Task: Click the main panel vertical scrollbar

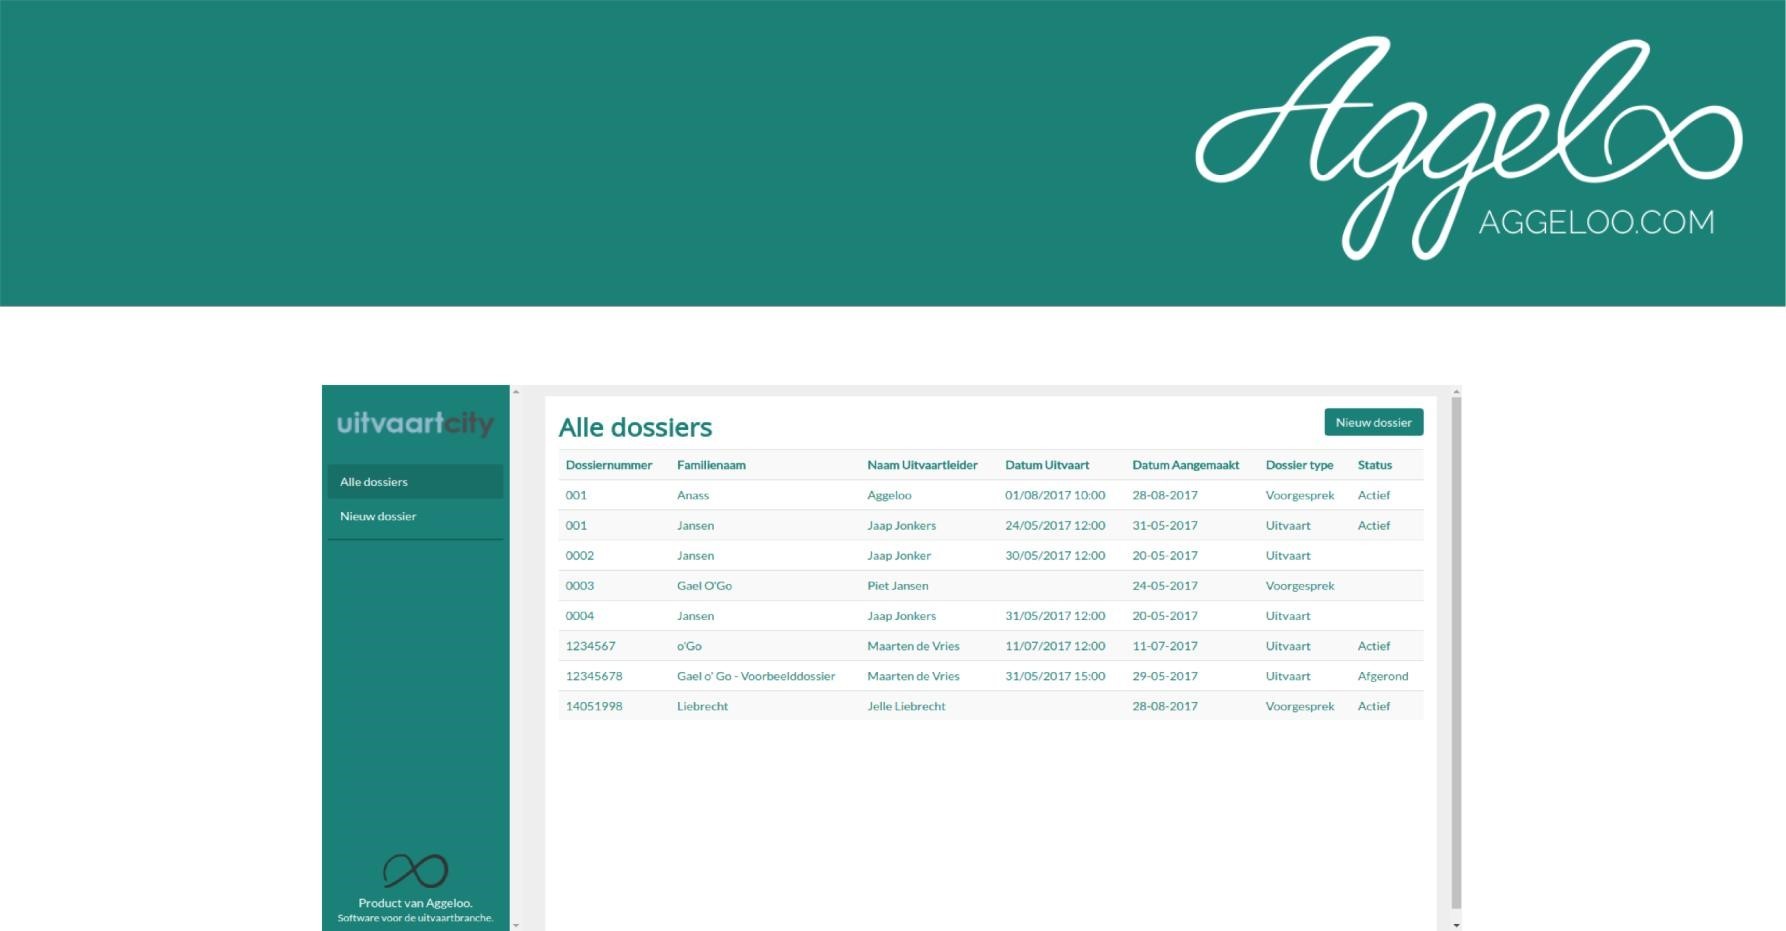Action: (1456, 652)
